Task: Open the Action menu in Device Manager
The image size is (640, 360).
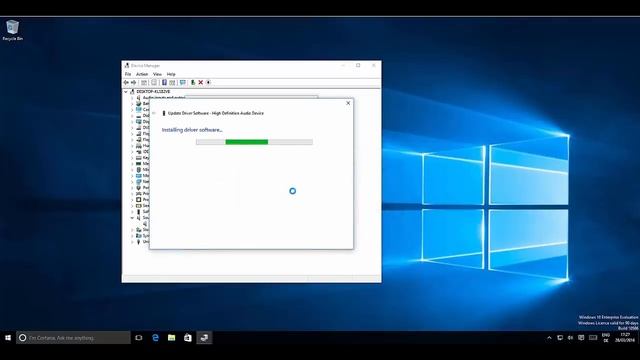Action: tap(142, 74)
